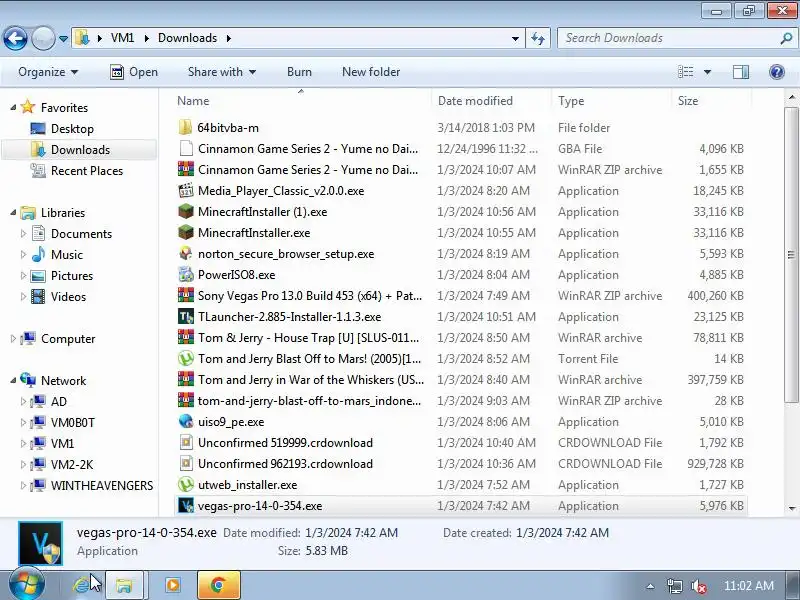
Task: Click the magnifier icon in search box
Action: coord(786,38)
